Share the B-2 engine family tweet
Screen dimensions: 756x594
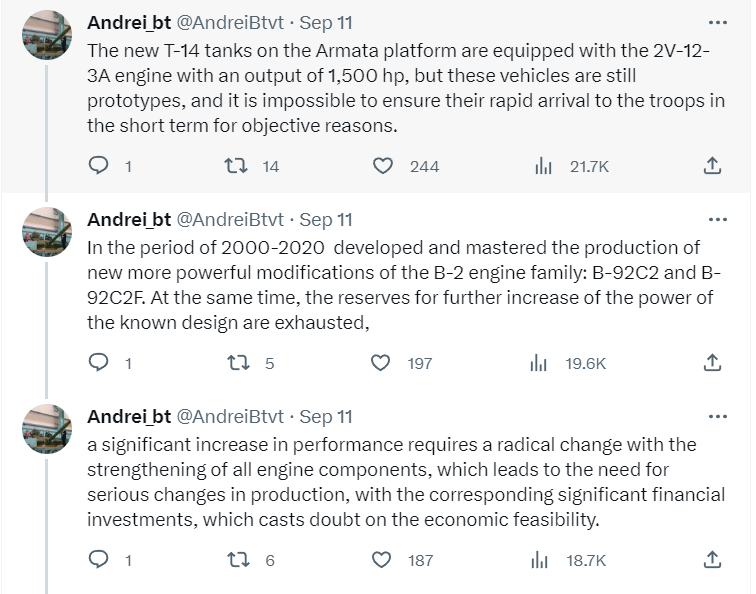pyautogui.click(x=713, y=363)
